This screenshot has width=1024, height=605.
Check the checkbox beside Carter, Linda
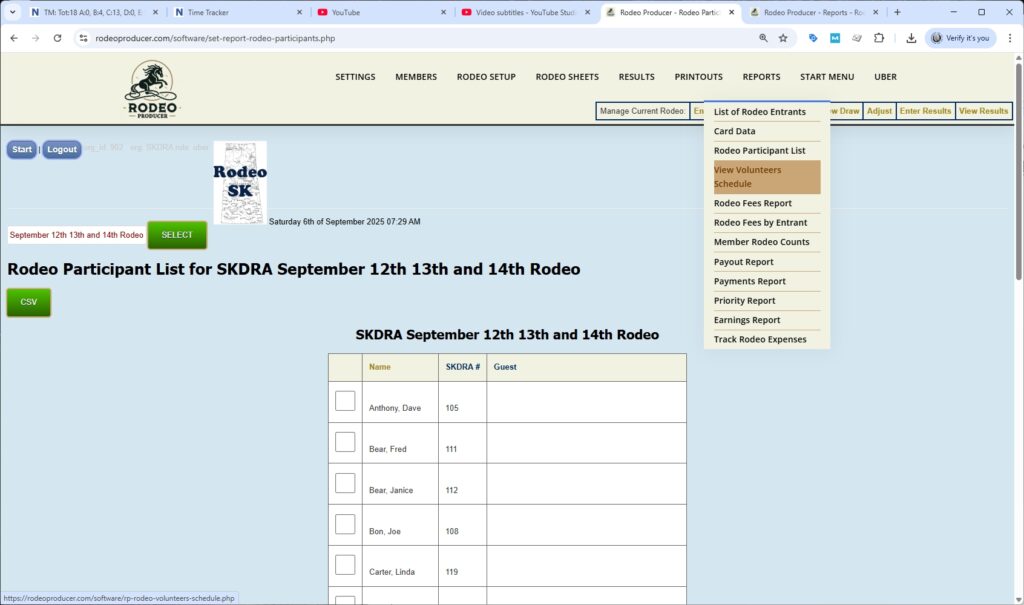(x=345, y=563)
